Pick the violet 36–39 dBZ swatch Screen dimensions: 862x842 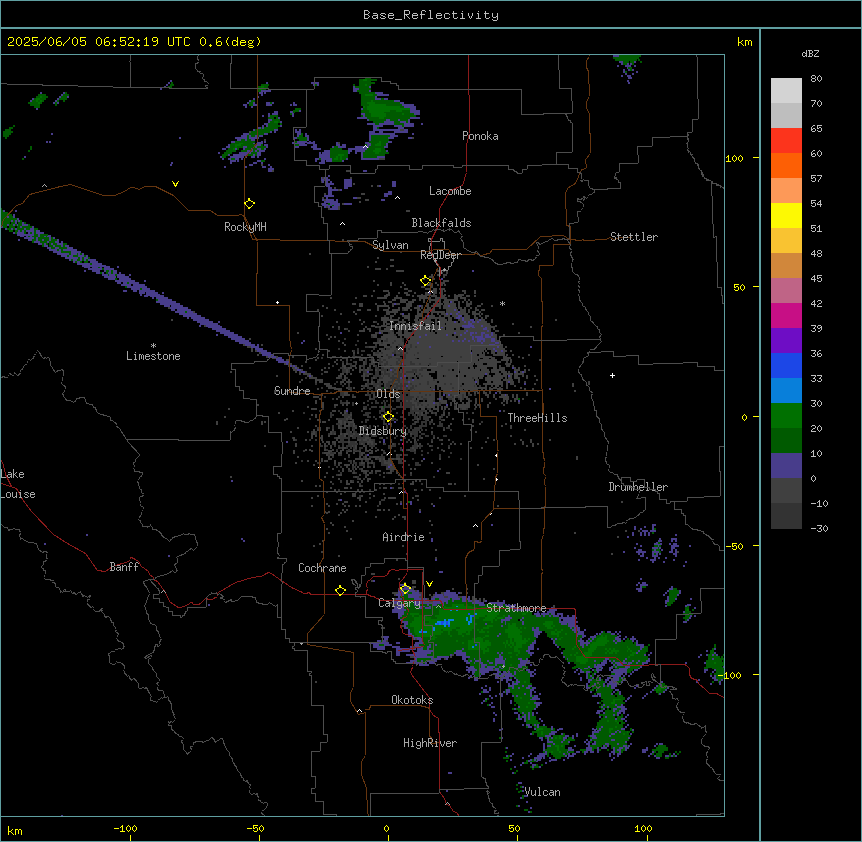[786, 341]
